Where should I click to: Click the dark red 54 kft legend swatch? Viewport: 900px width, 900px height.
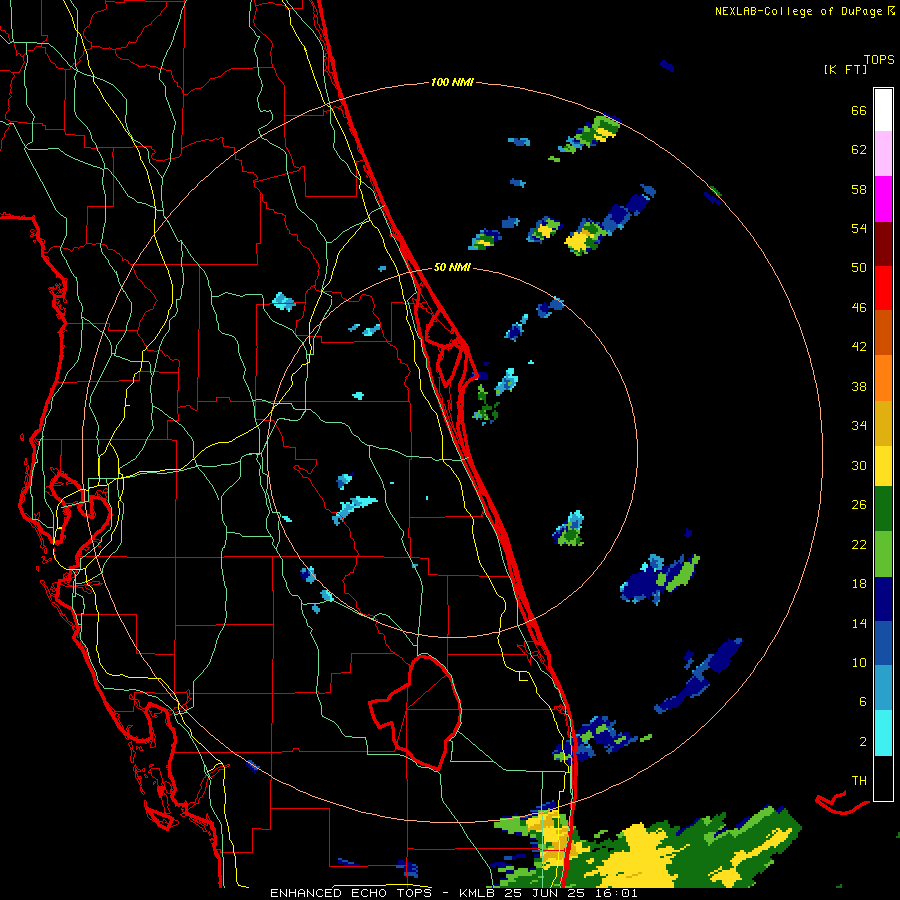tap(883, 243)
